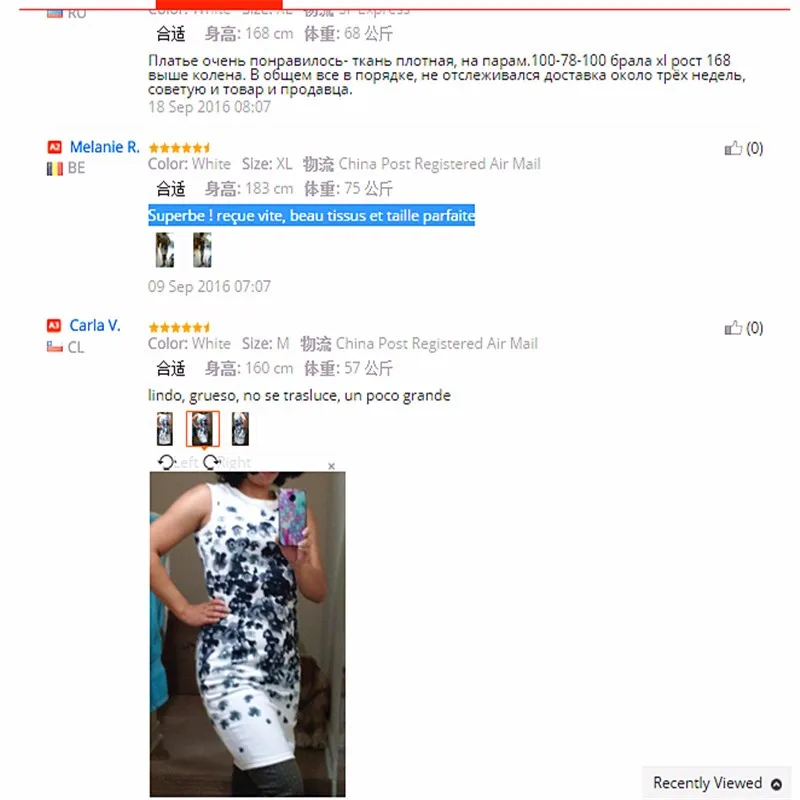
Task: View Carla V.'s third photo thumbnail
Action: click(240, 429)
